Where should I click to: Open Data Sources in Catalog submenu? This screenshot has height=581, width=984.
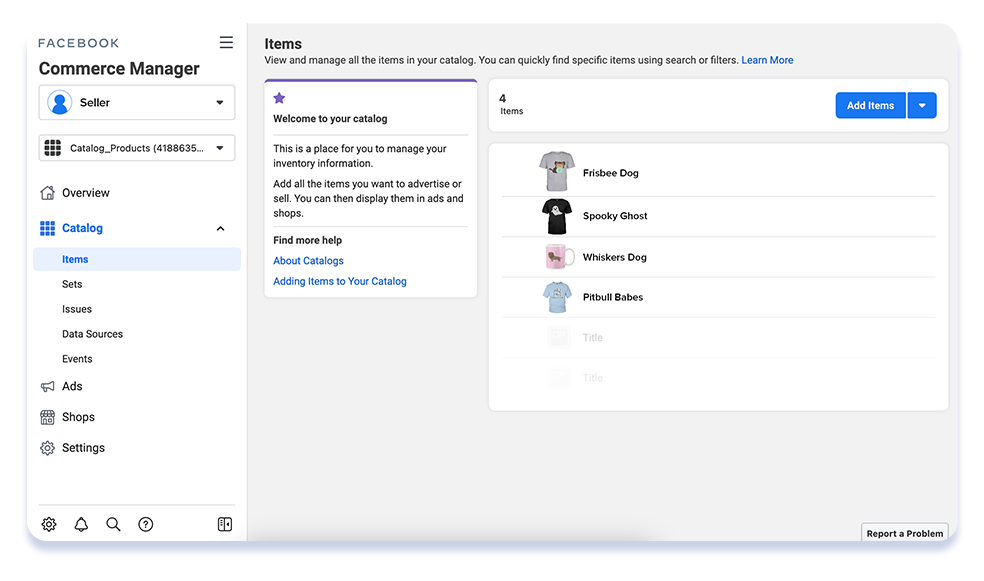(92, 334)
